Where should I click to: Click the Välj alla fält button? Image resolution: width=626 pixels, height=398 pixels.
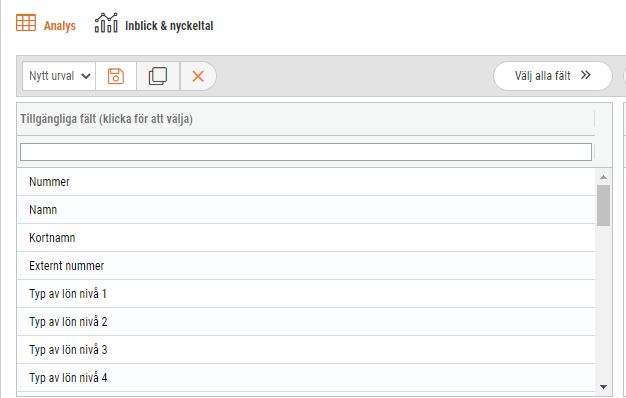(553, 76)
